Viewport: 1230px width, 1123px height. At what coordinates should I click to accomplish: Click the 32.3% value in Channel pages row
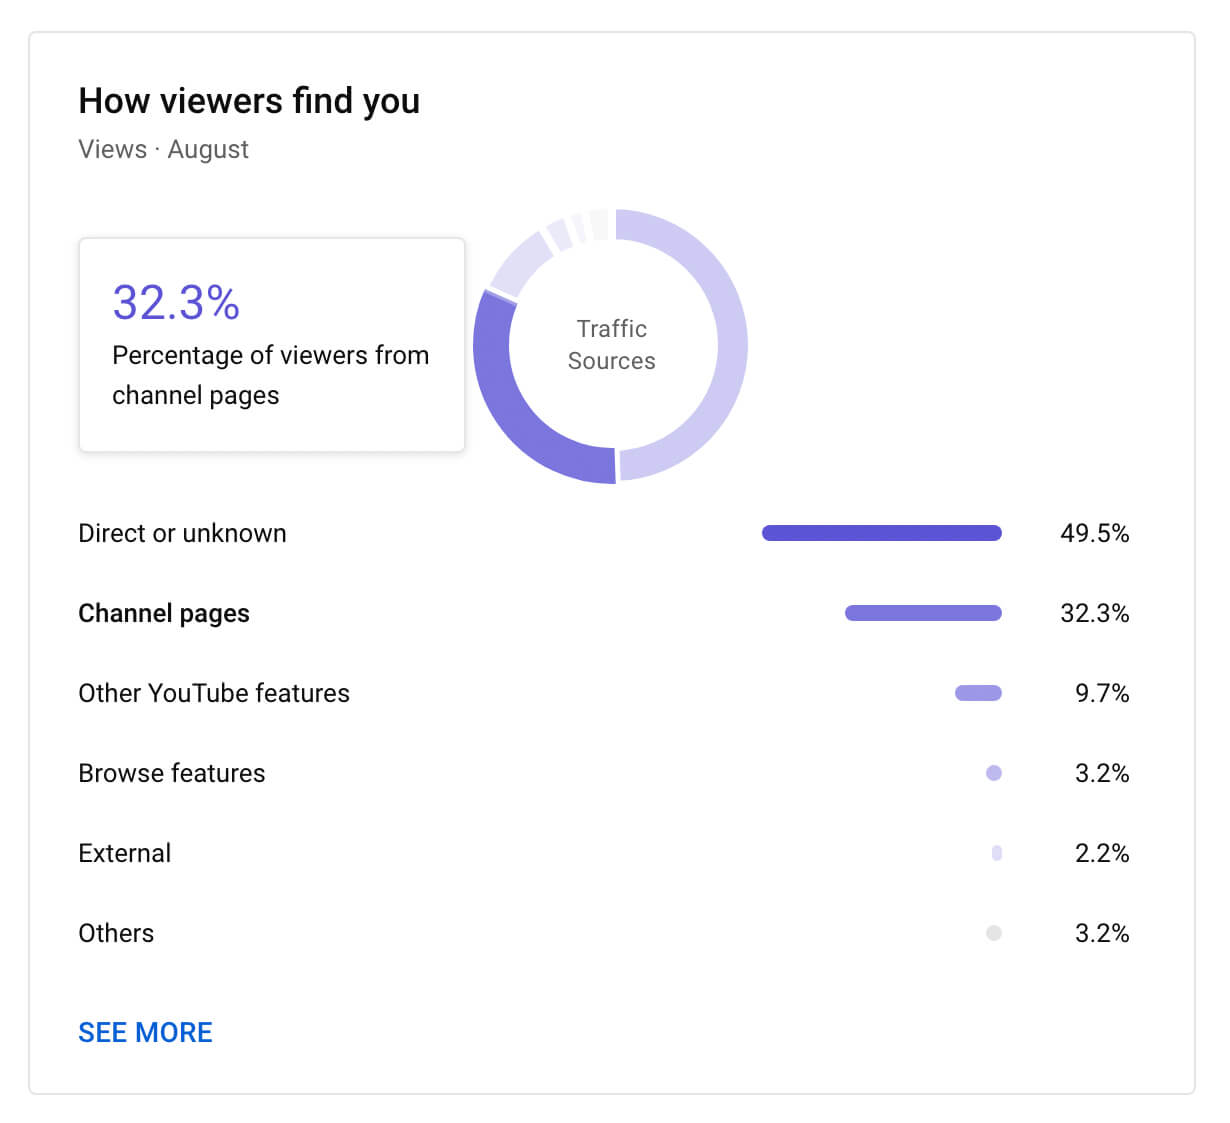[x=1094, y=613]
